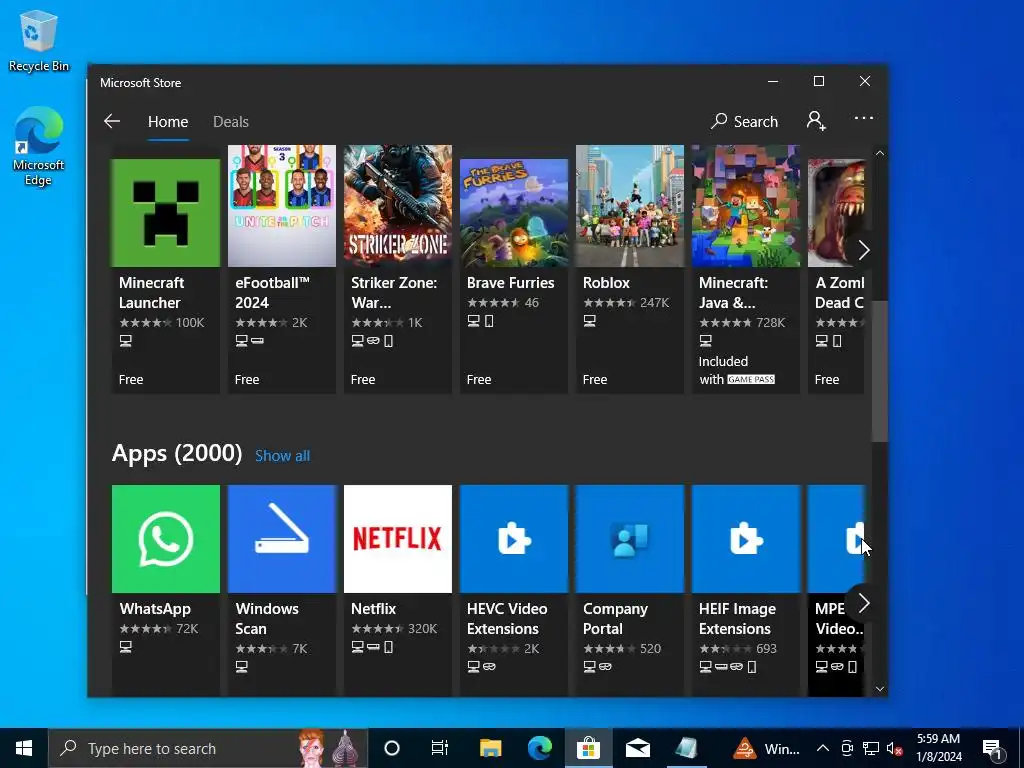Switch to the Deals tab
1024x768 pixels.
click(231, 121)
